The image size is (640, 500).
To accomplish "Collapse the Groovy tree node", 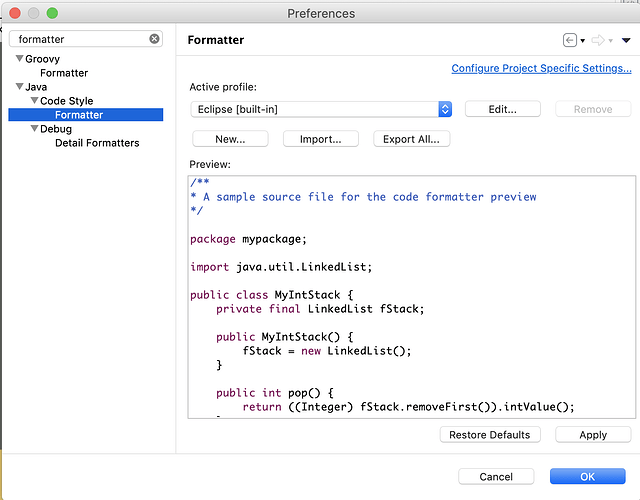I will tap(19, 59).
